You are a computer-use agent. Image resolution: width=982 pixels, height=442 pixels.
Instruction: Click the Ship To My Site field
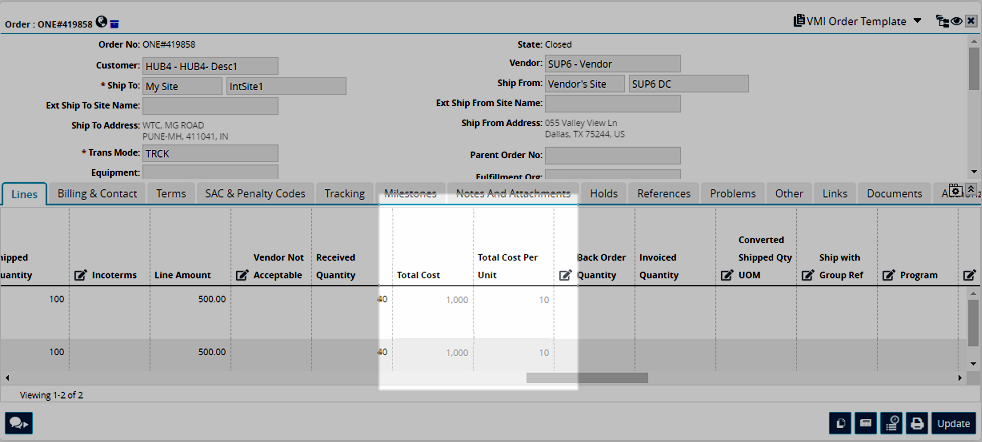coord(182,86)
